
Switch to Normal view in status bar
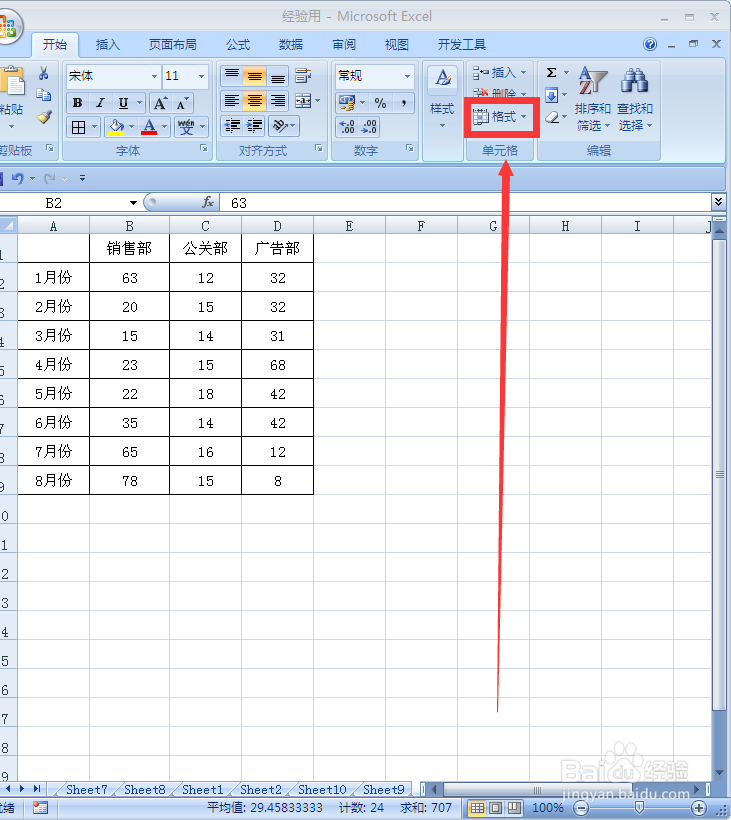477,808
